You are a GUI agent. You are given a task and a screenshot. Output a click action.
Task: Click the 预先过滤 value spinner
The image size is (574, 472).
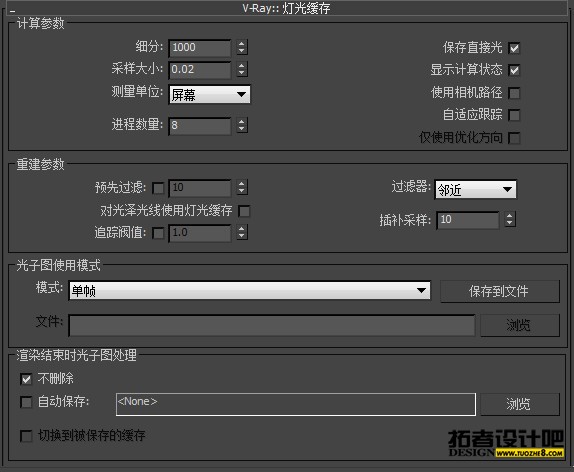click(241, 187)
